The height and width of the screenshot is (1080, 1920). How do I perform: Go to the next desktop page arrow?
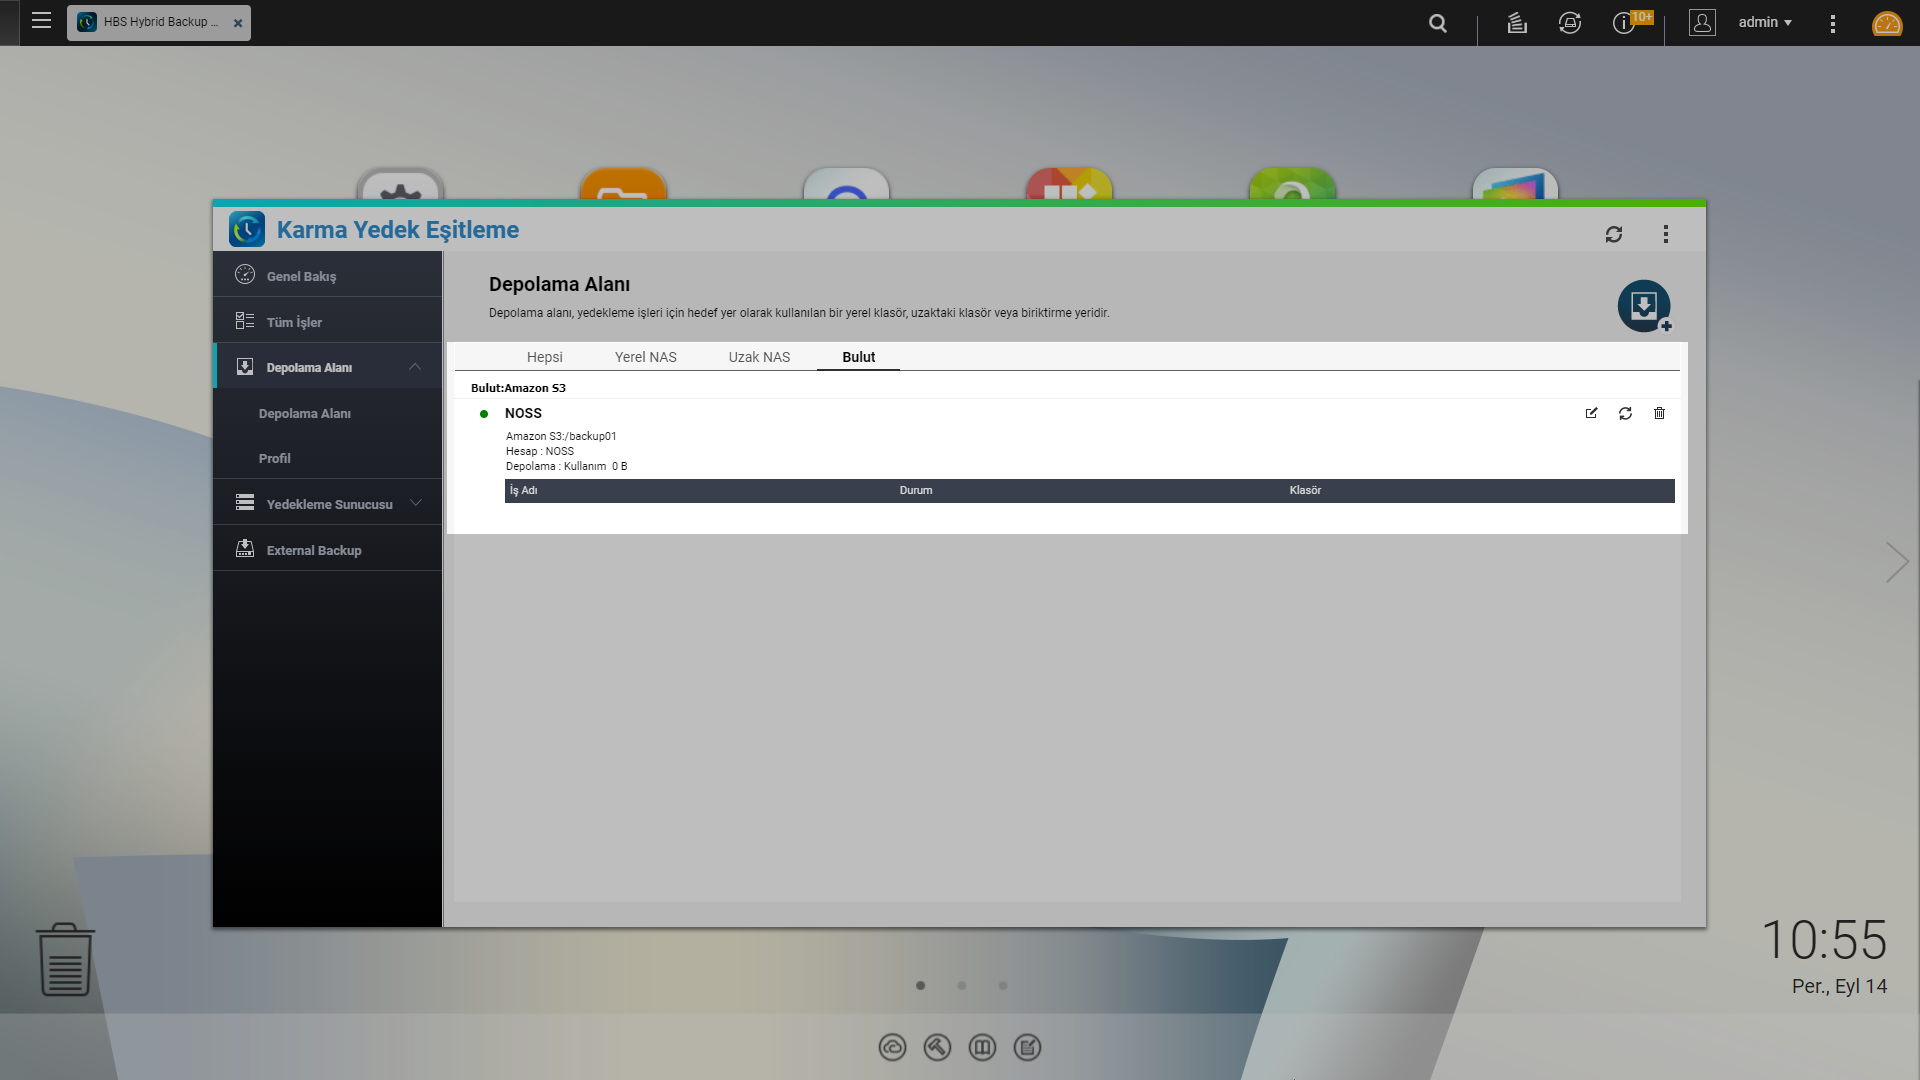[x=1896, y=562]
